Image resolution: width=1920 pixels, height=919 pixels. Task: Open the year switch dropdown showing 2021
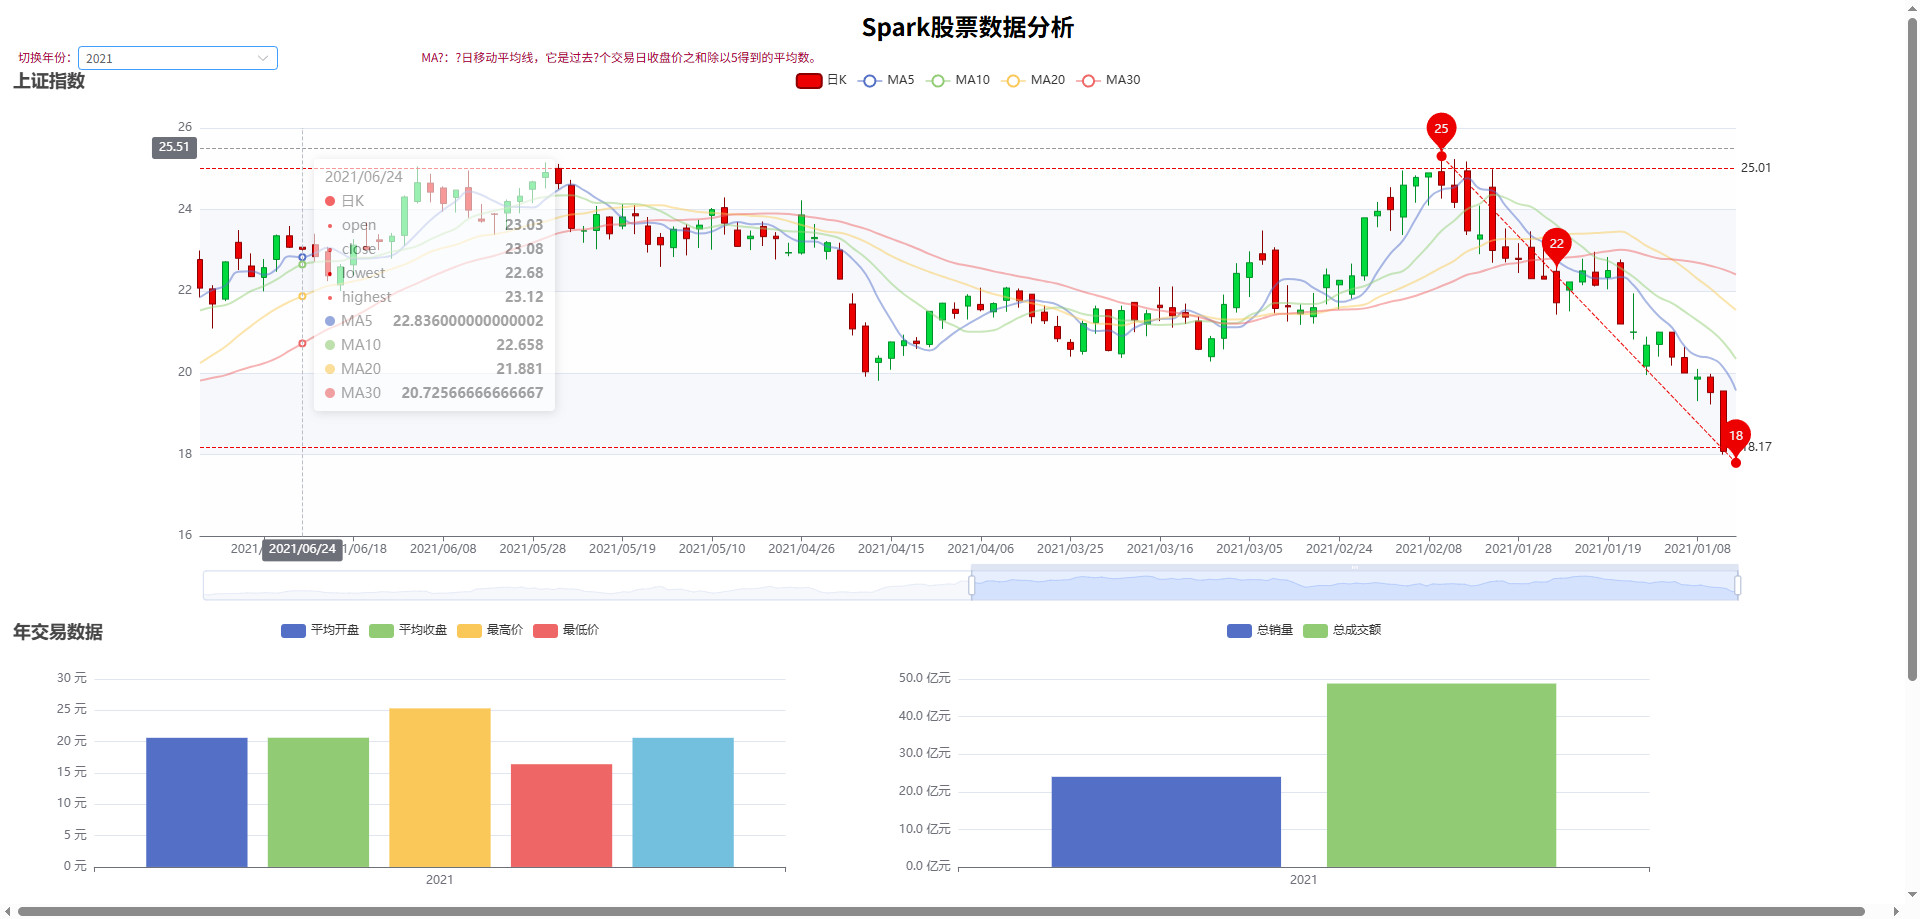(177, 58)
